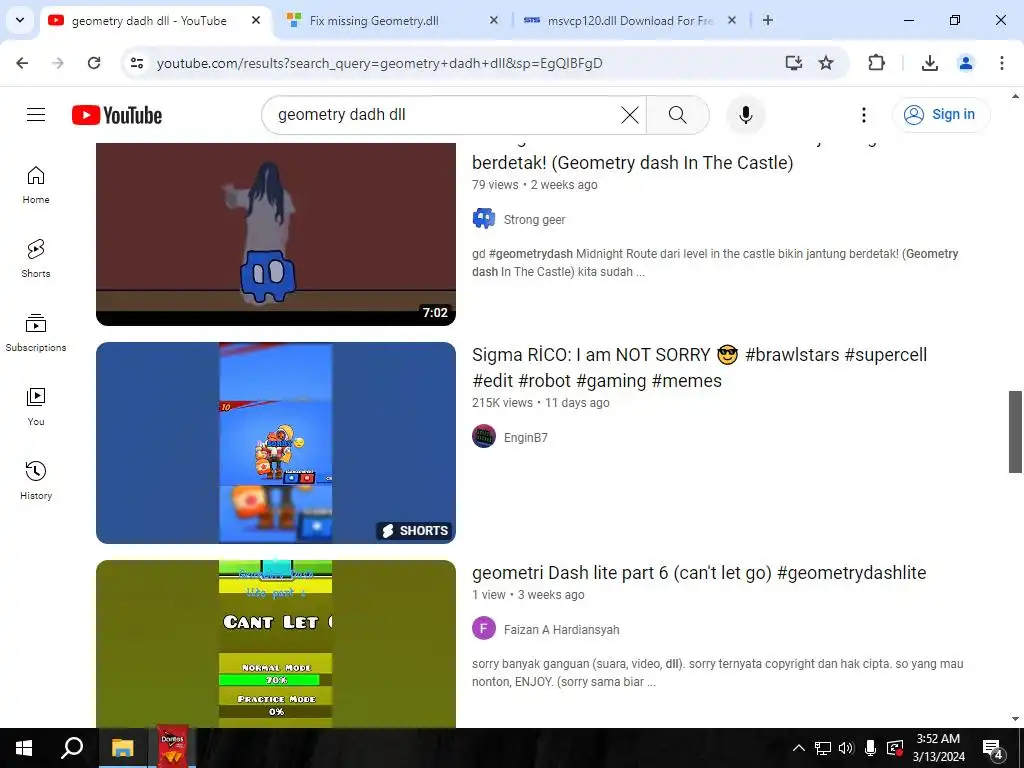
Task: Open the EnginB7 channel link
Action: (x=526, y=438)
